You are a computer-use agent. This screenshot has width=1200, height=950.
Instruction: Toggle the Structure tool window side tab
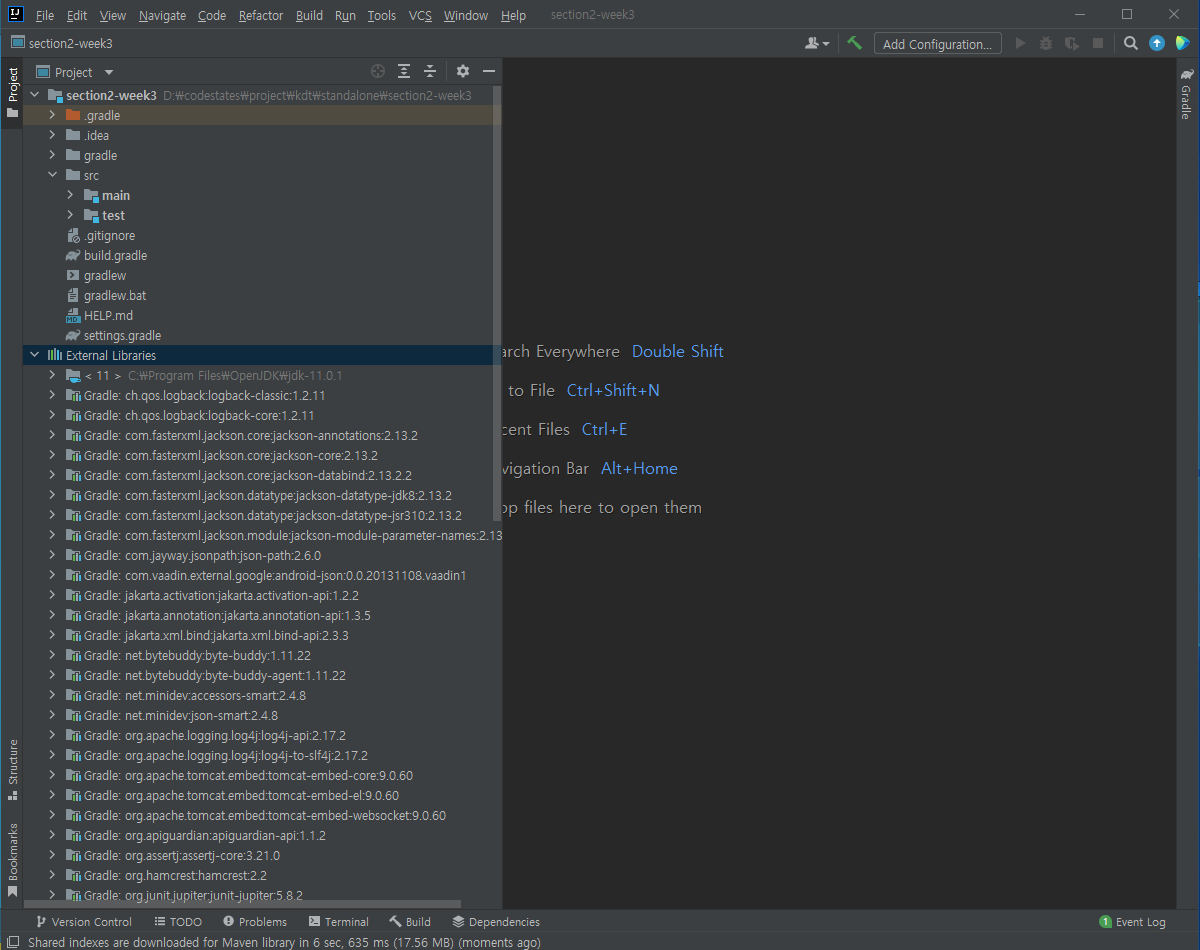click(x=12, y=770)
